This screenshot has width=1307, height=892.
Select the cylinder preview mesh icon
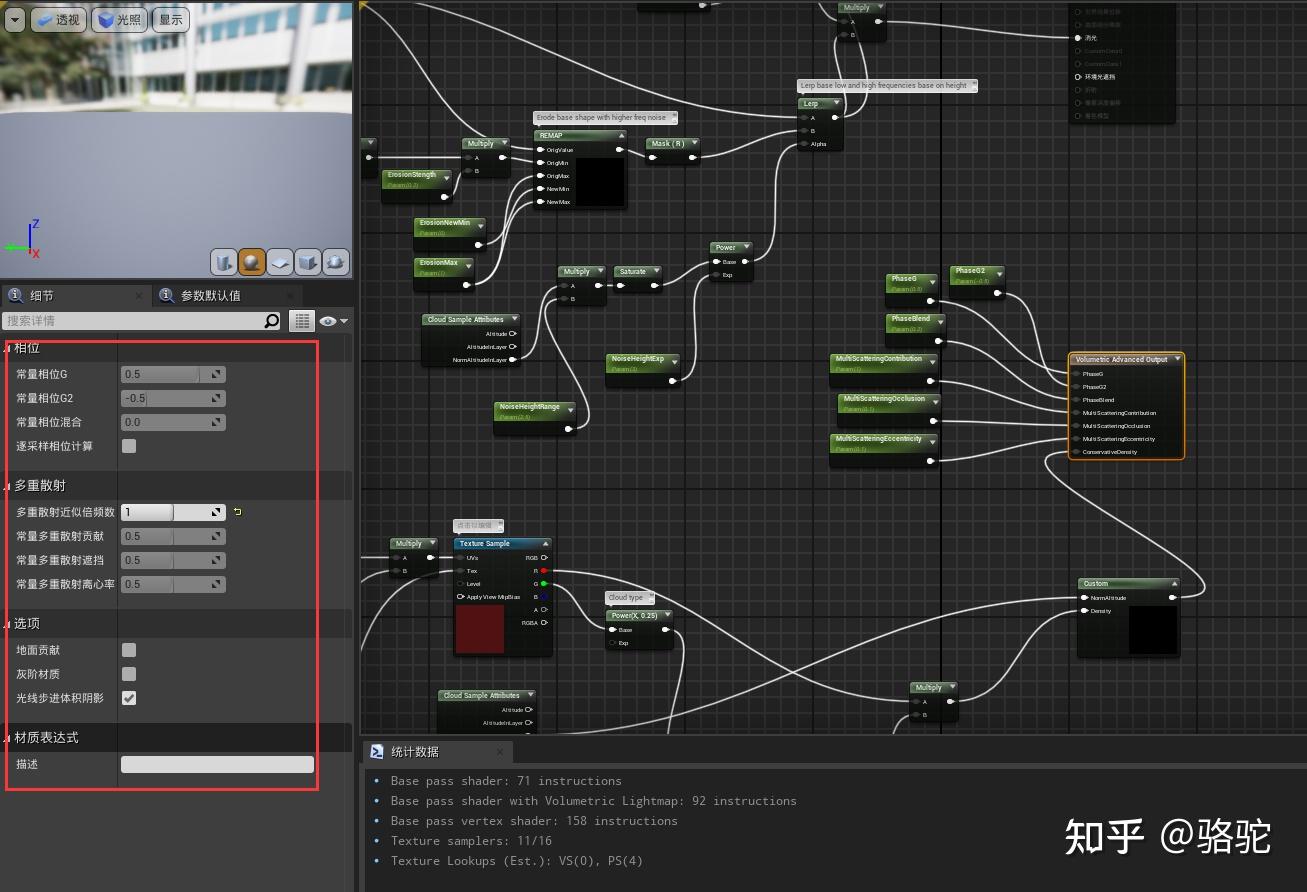224,261
